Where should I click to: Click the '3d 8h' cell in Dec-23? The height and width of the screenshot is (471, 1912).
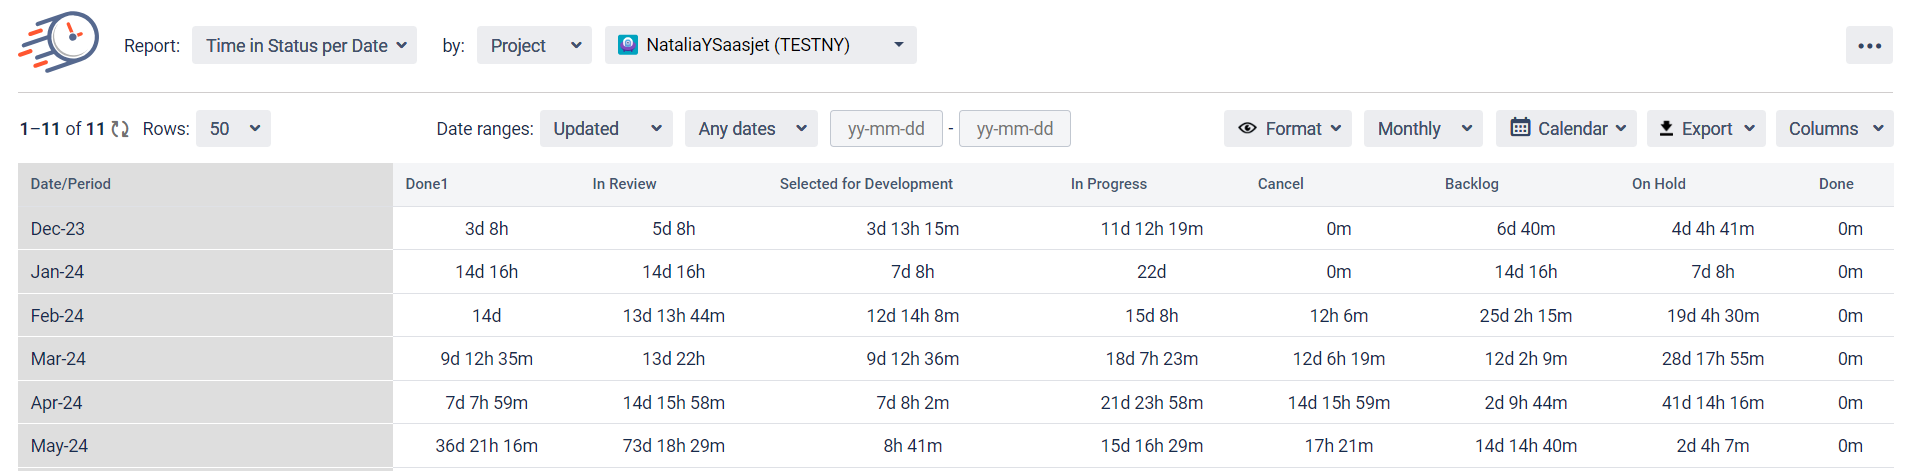pyautogui.click(x=487, y=229)
